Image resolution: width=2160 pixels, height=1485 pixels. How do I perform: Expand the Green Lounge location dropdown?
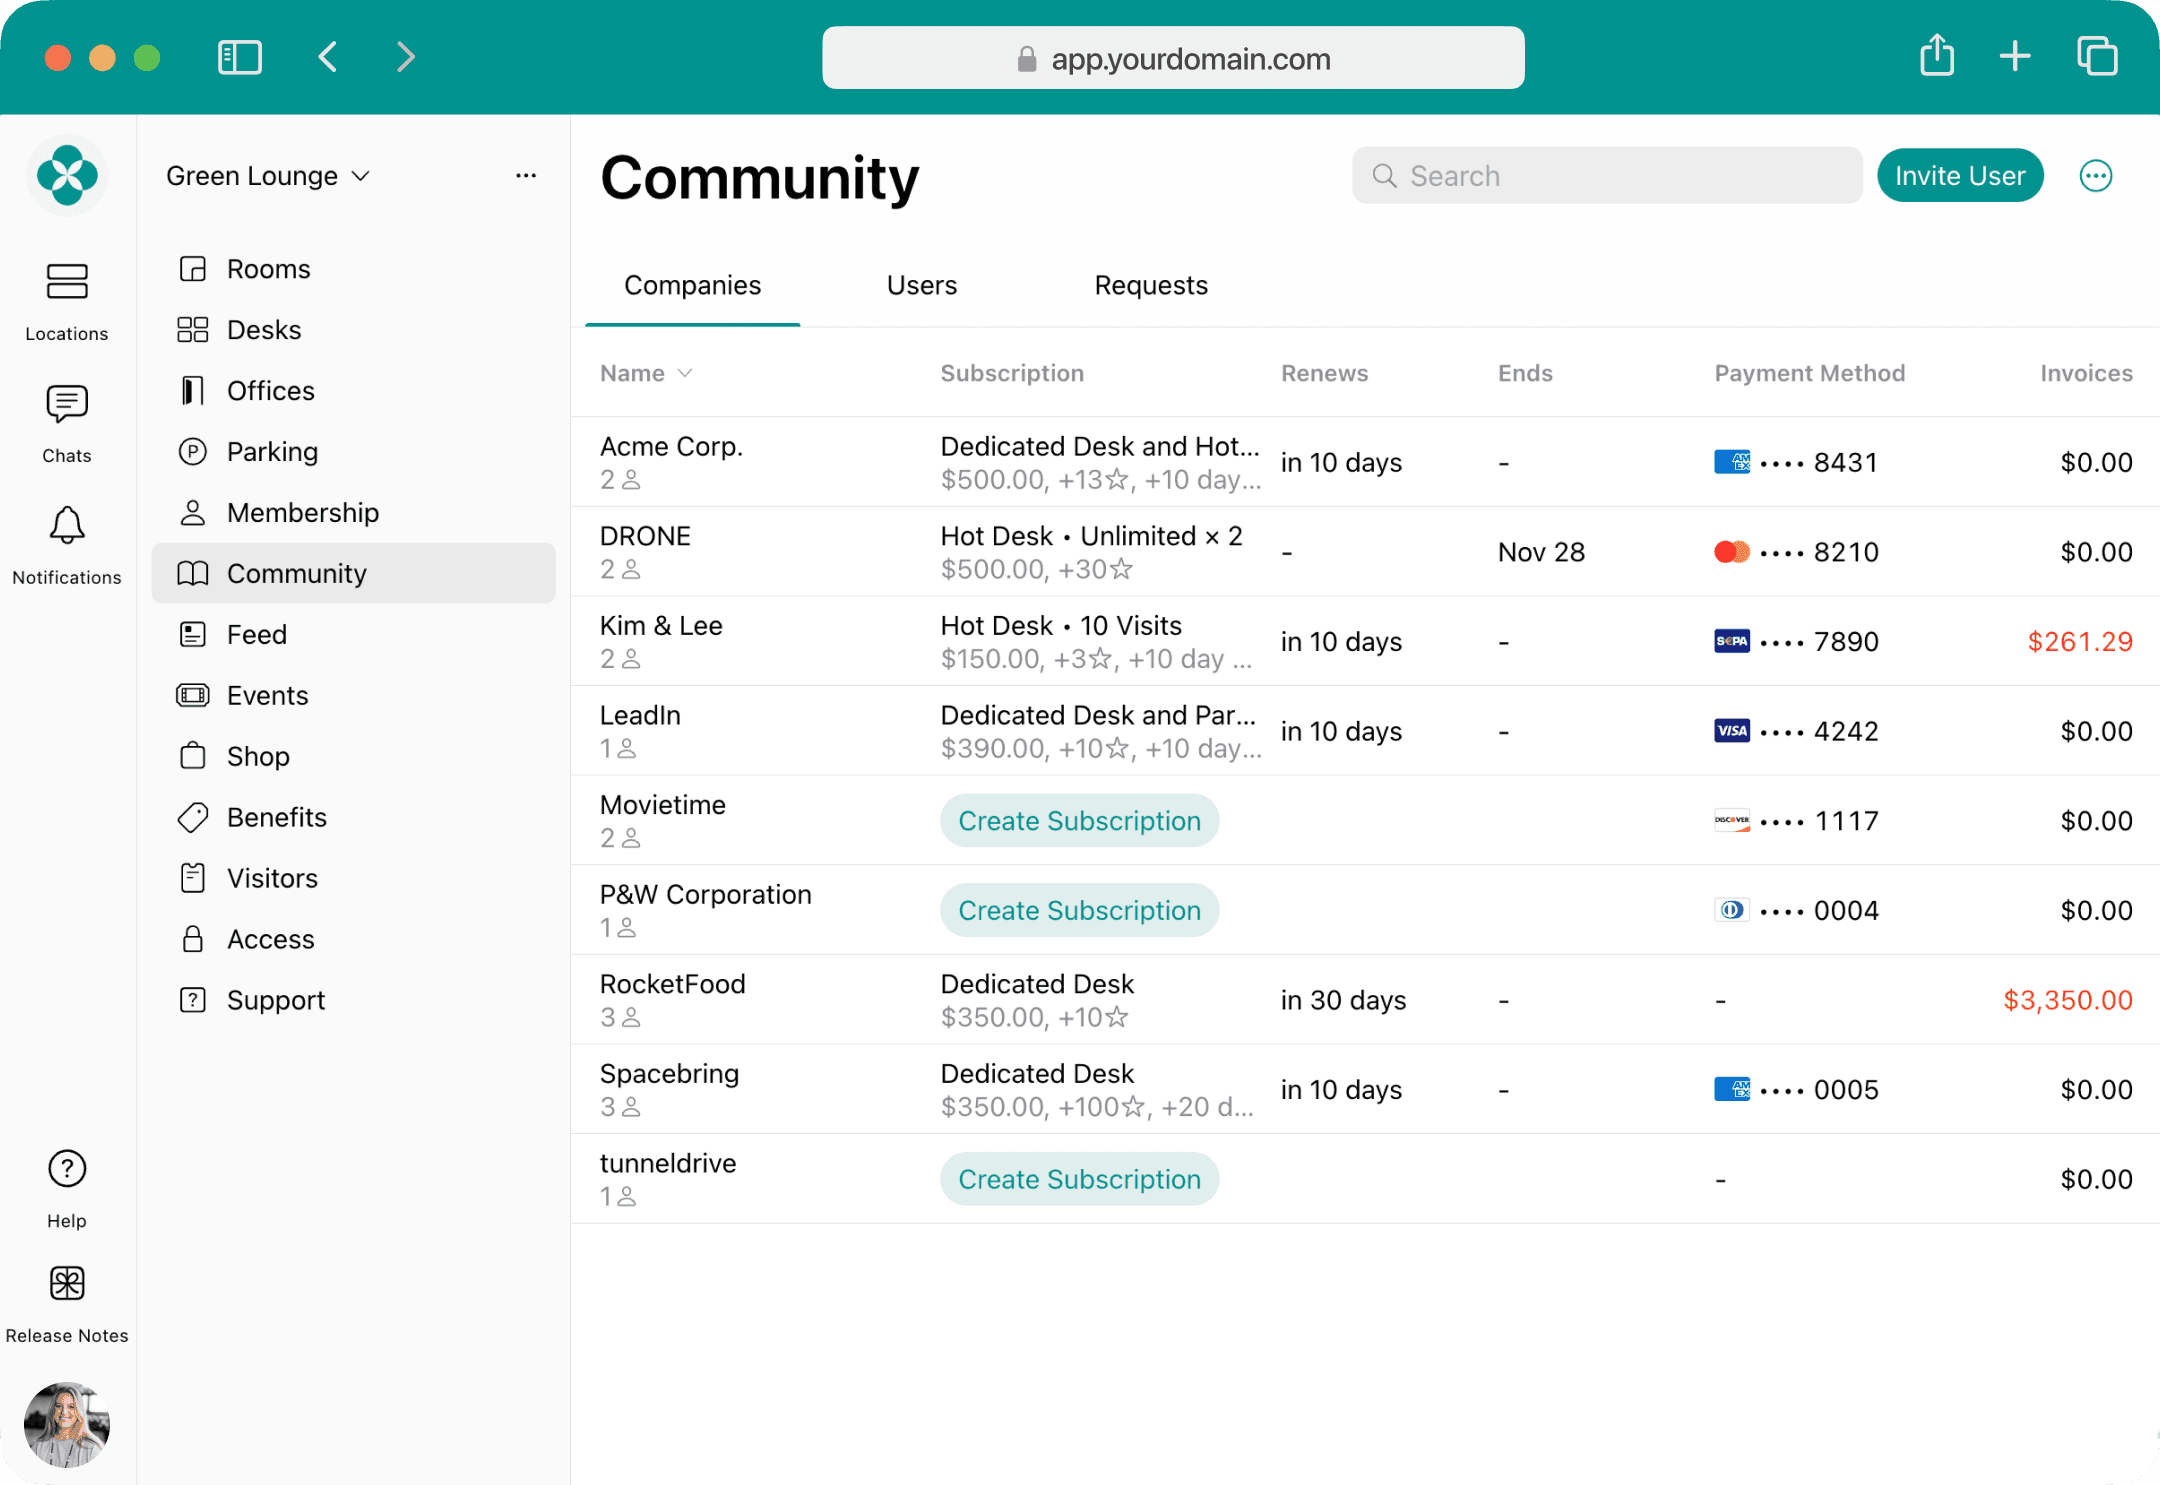tap(268, 176)
